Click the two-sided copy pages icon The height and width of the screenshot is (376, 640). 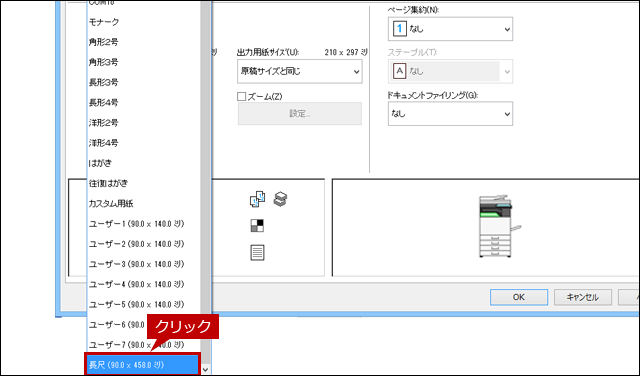pyautogui.click(x=257, y=199)
